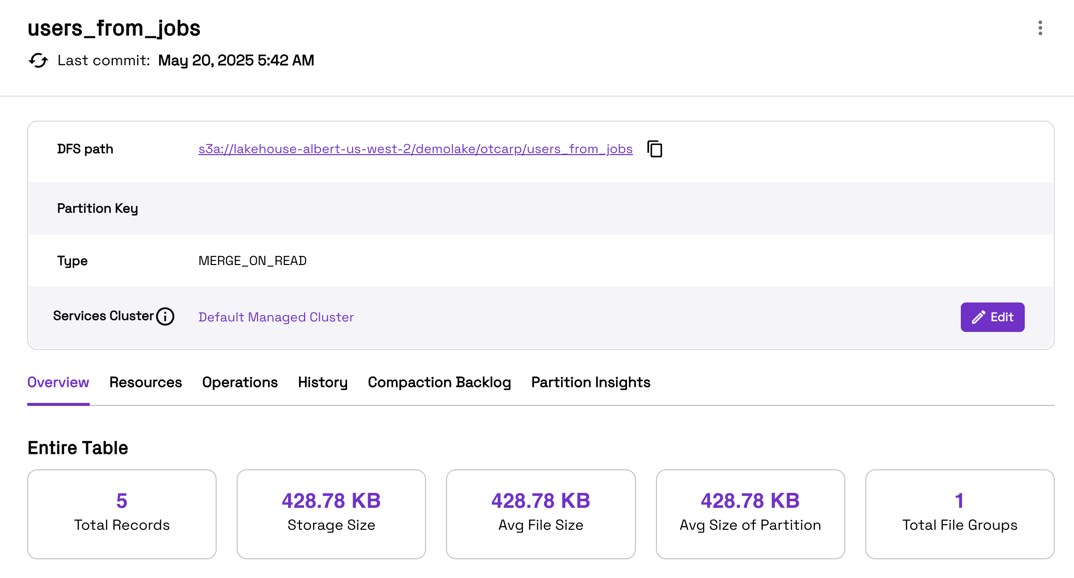Open the Default Managed Cluster link
This screenshot has width=1074, height=578.
click(276, 317)
